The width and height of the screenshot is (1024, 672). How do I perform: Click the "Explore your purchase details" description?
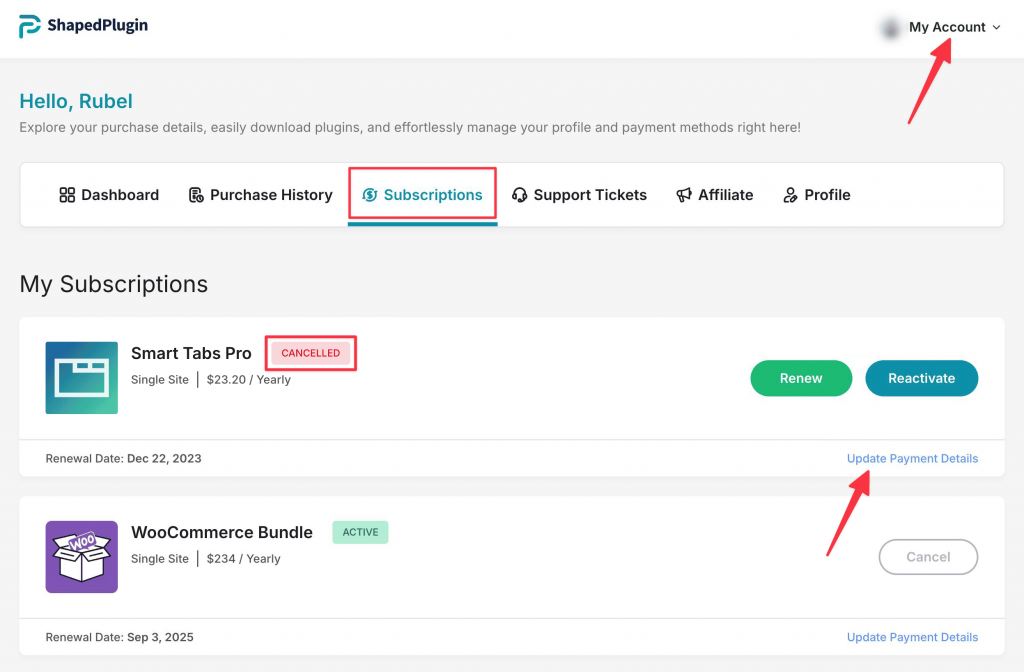click(x=410, y=127)
